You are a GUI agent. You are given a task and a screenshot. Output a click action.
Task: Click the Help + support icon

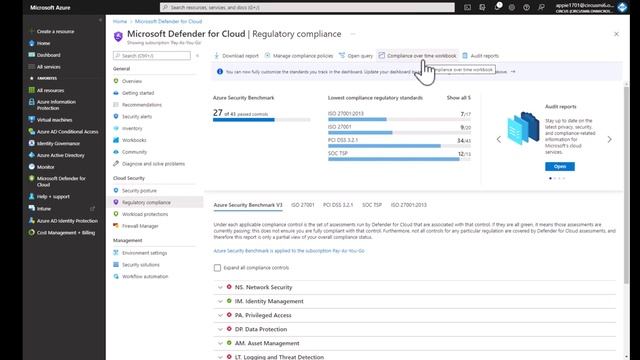[x=31, y=196]
